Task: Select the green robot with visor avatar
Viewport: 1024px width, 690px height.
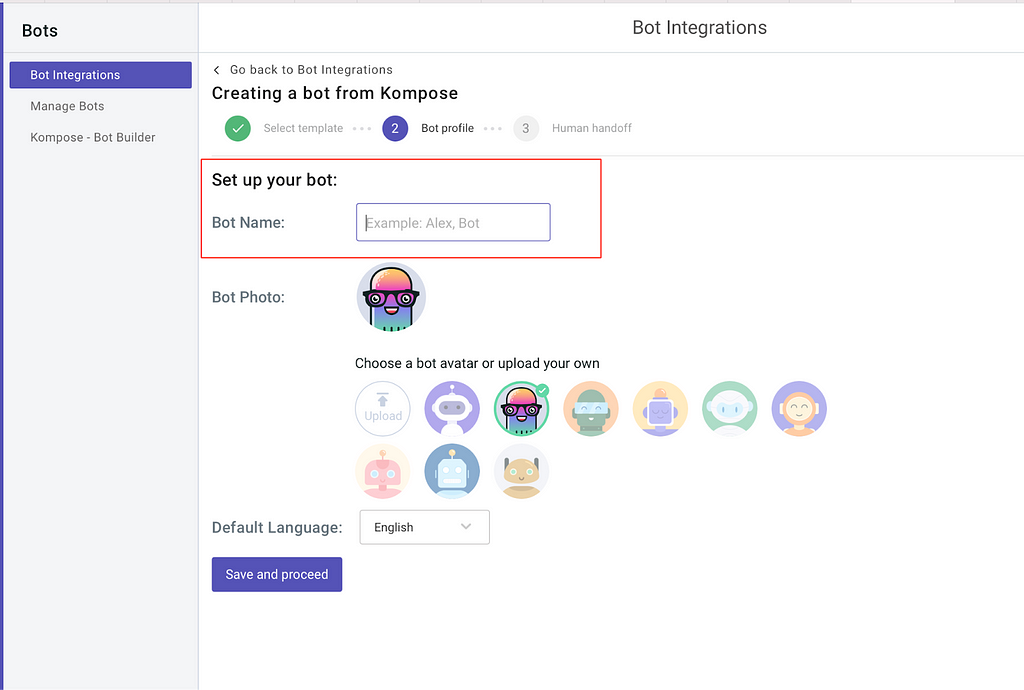Action: pyautogui.click(x=591, y=408)
